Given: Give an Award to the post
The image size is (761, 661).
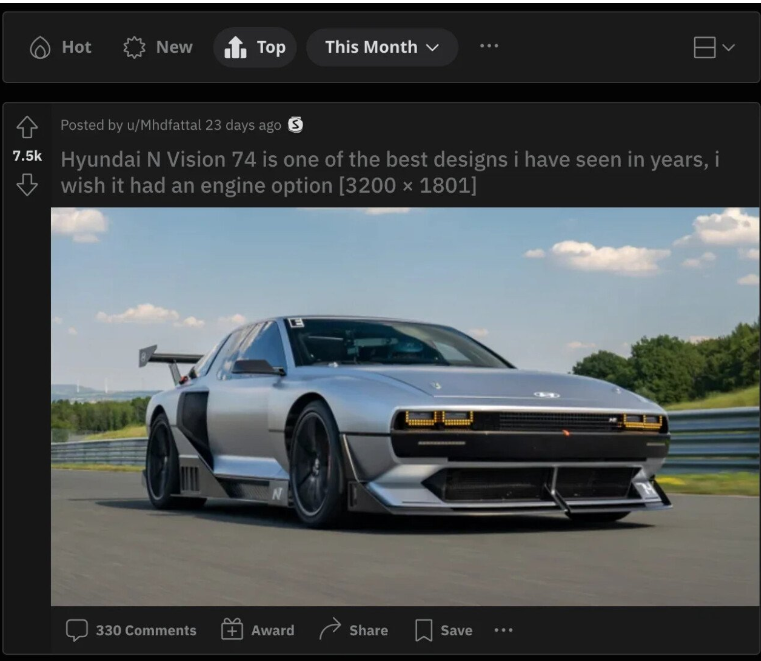Looking at the screenshot, I should point(258,630).
